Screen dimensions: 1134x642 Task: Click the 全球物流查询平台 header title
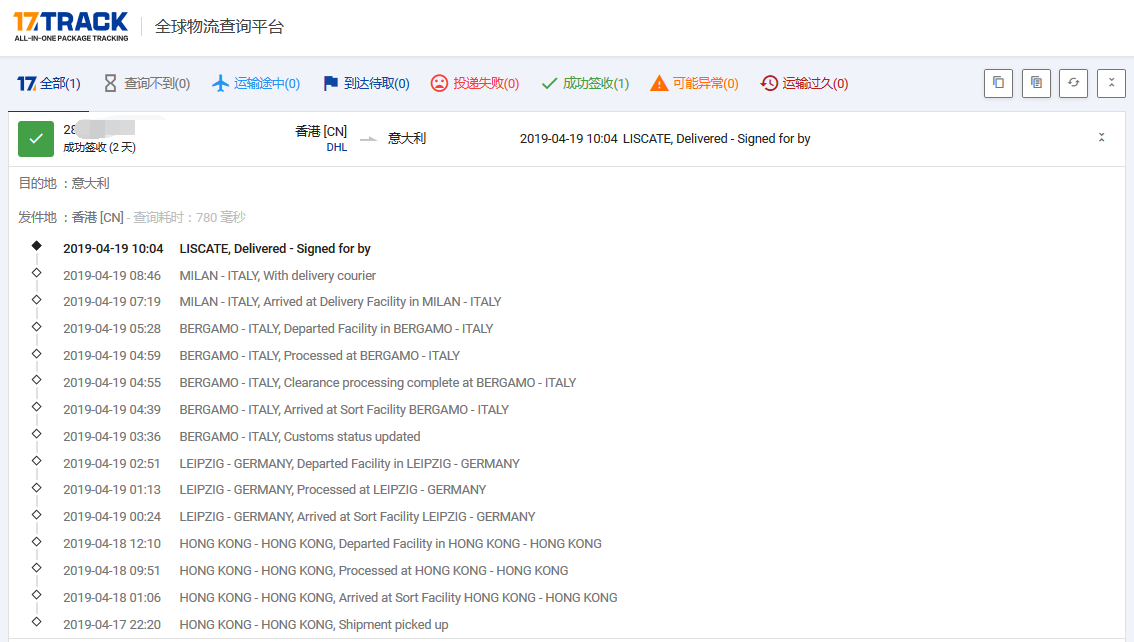coord(219,27)
